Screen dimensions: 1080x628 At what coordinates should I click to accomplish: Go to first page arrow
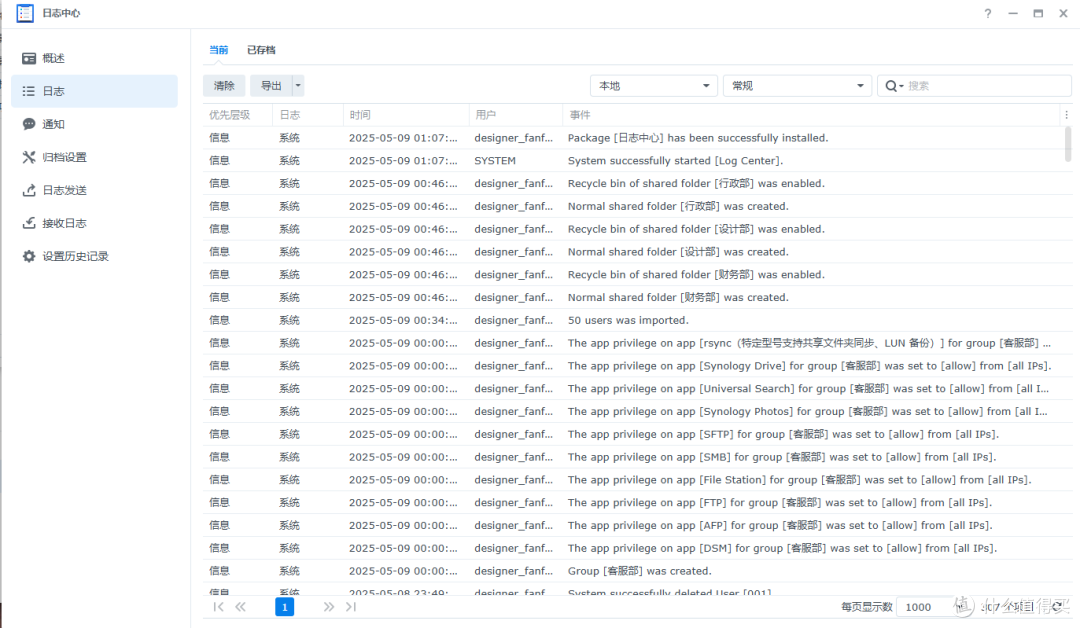(x=218, y=607)
